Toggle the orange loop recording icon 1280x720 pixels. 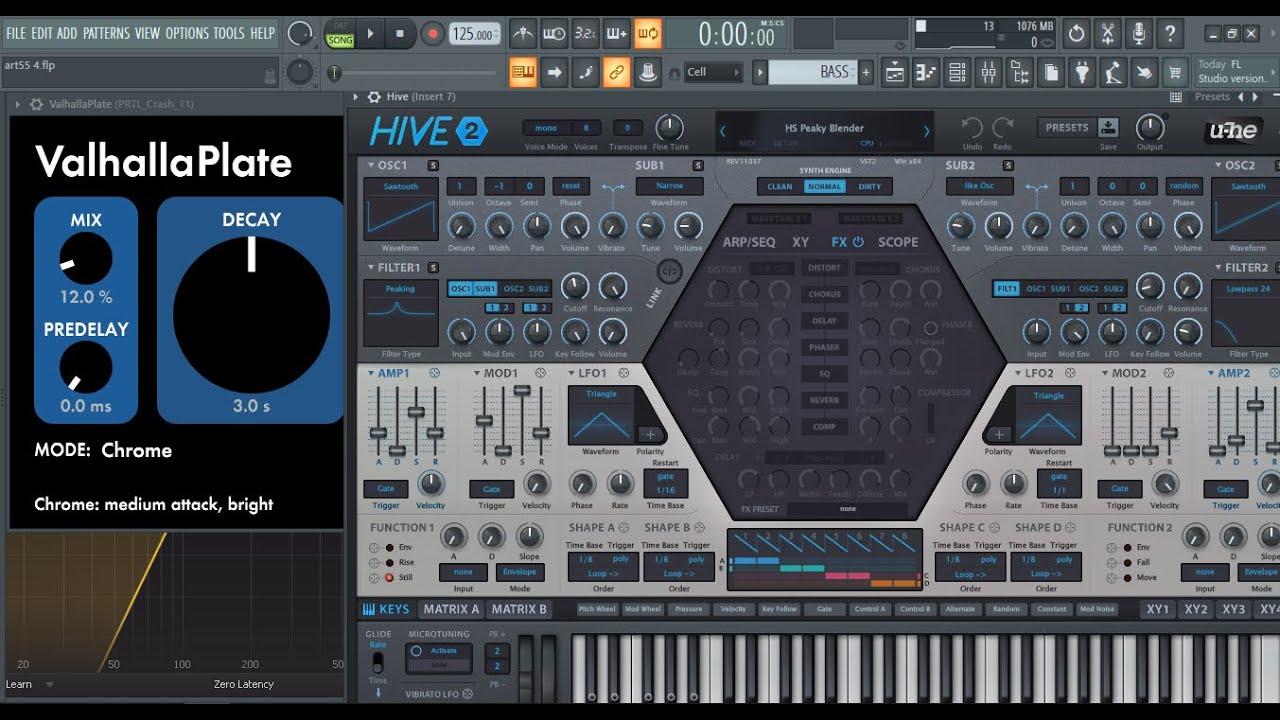coord(648,34)
